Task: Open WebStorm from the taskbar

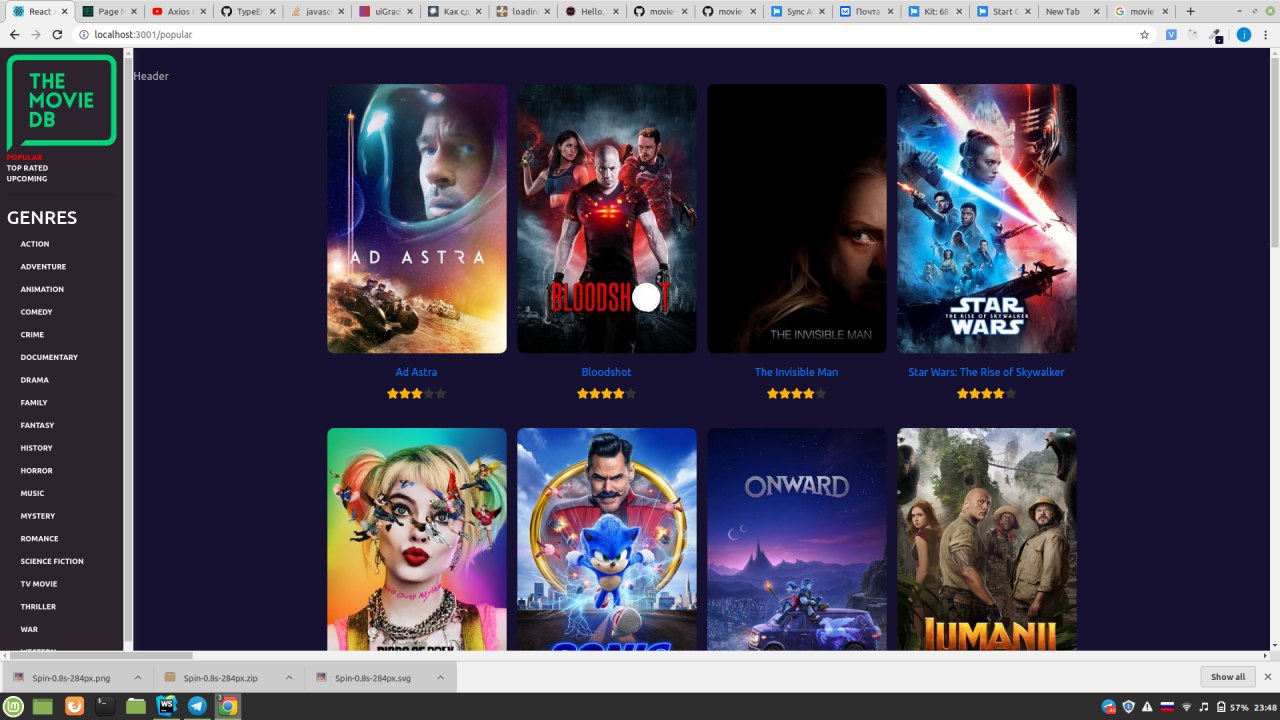Action: coord(166,706)
